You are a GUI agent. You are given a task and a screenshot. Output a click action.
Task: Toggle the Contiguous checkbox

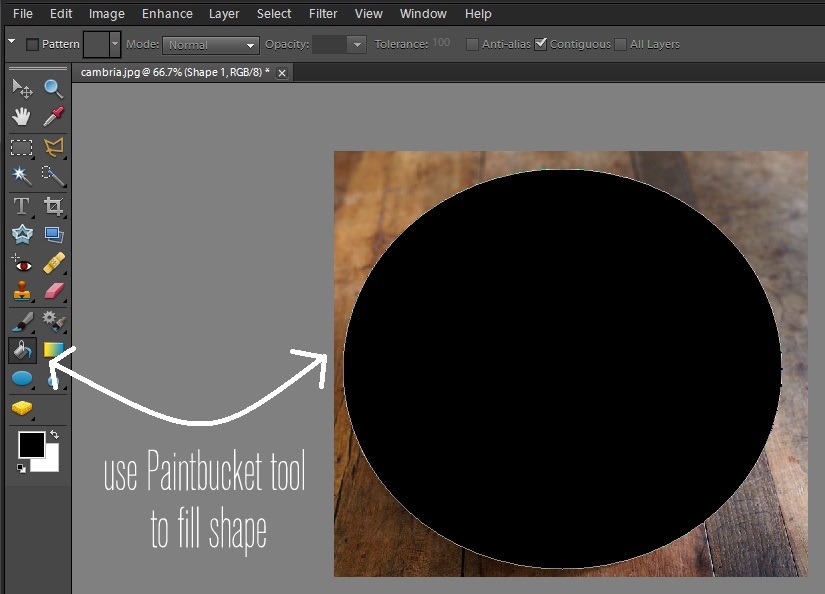(x=541, y=44)
